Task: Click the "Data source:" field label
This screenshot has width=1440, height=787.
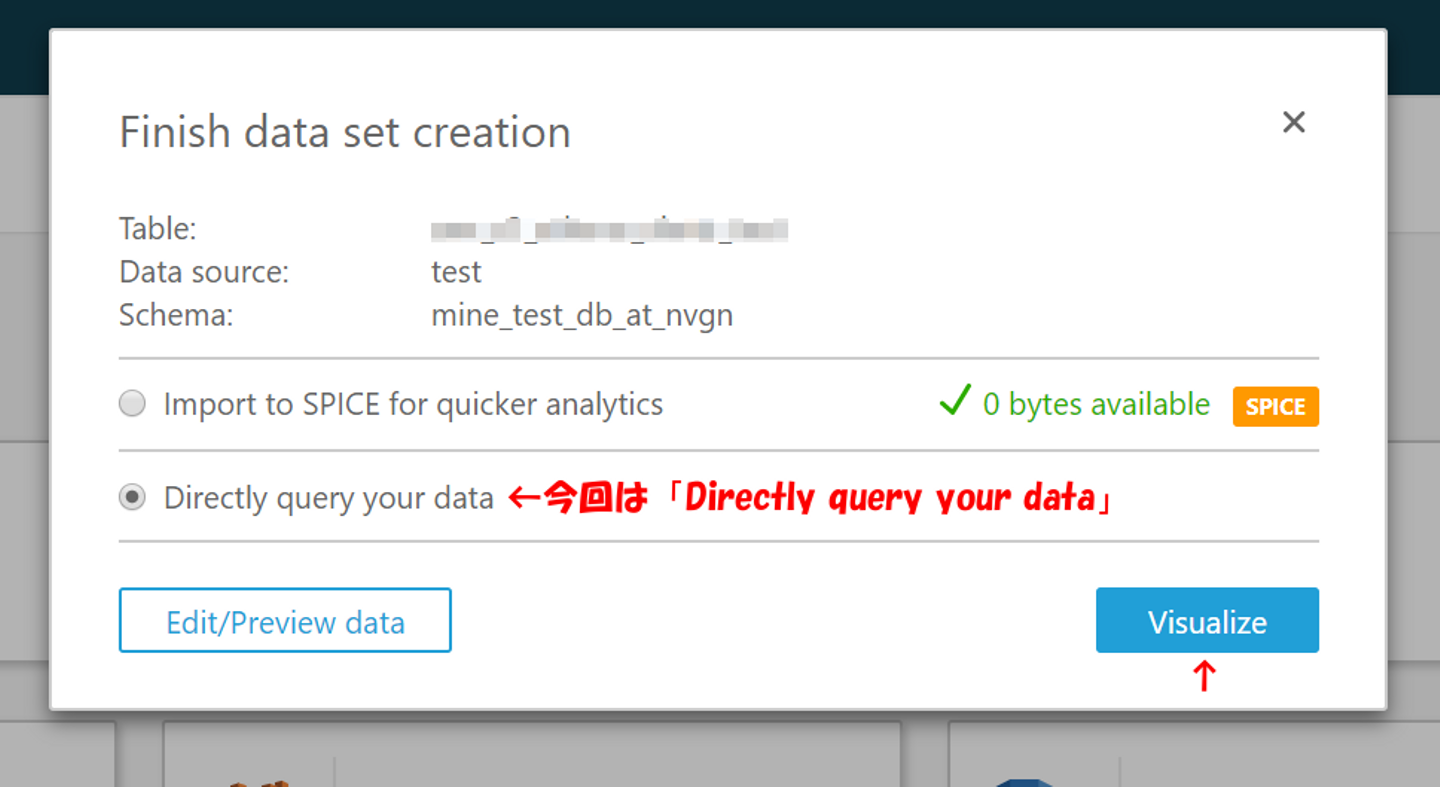Action: coord(204,272)
